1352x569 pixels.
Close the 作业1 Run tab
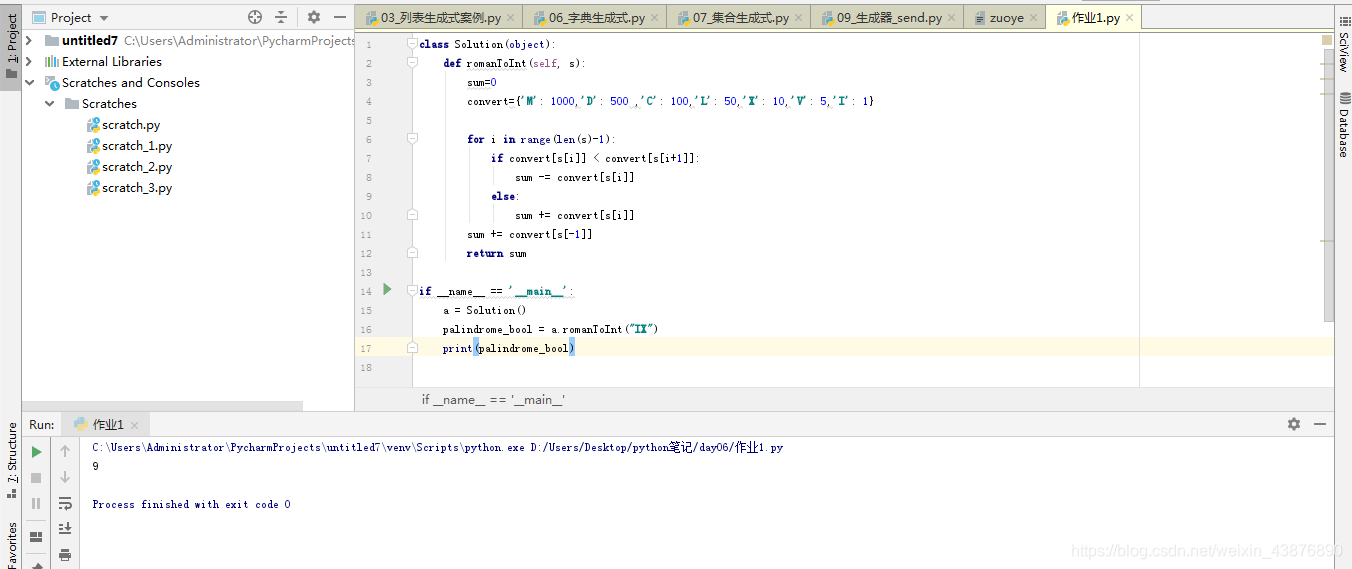pyautogui.click(x=134, y=425)
